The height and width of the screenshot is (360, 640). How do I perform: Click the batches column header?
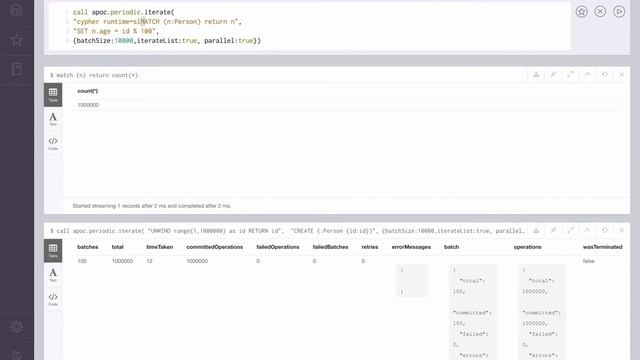(x=87, y=247)
